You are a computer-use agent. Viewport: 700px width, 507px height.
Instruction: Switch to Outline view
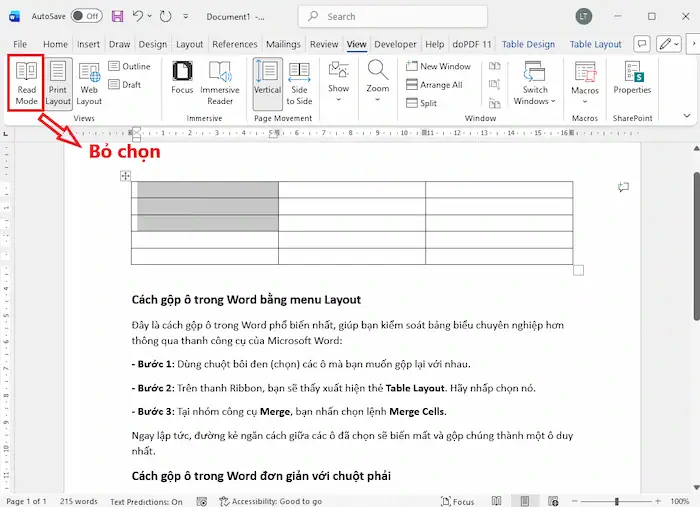tap(129, 66)
